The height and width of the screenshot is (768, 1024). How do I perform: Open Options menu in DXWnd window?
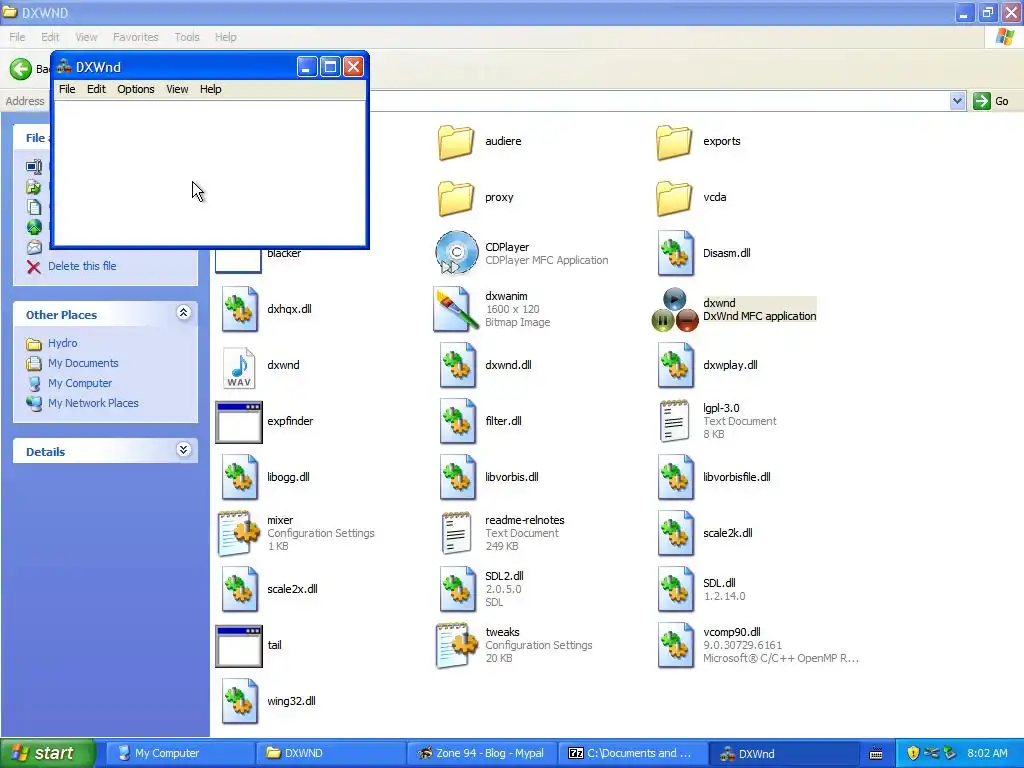(x=136, y=89)
